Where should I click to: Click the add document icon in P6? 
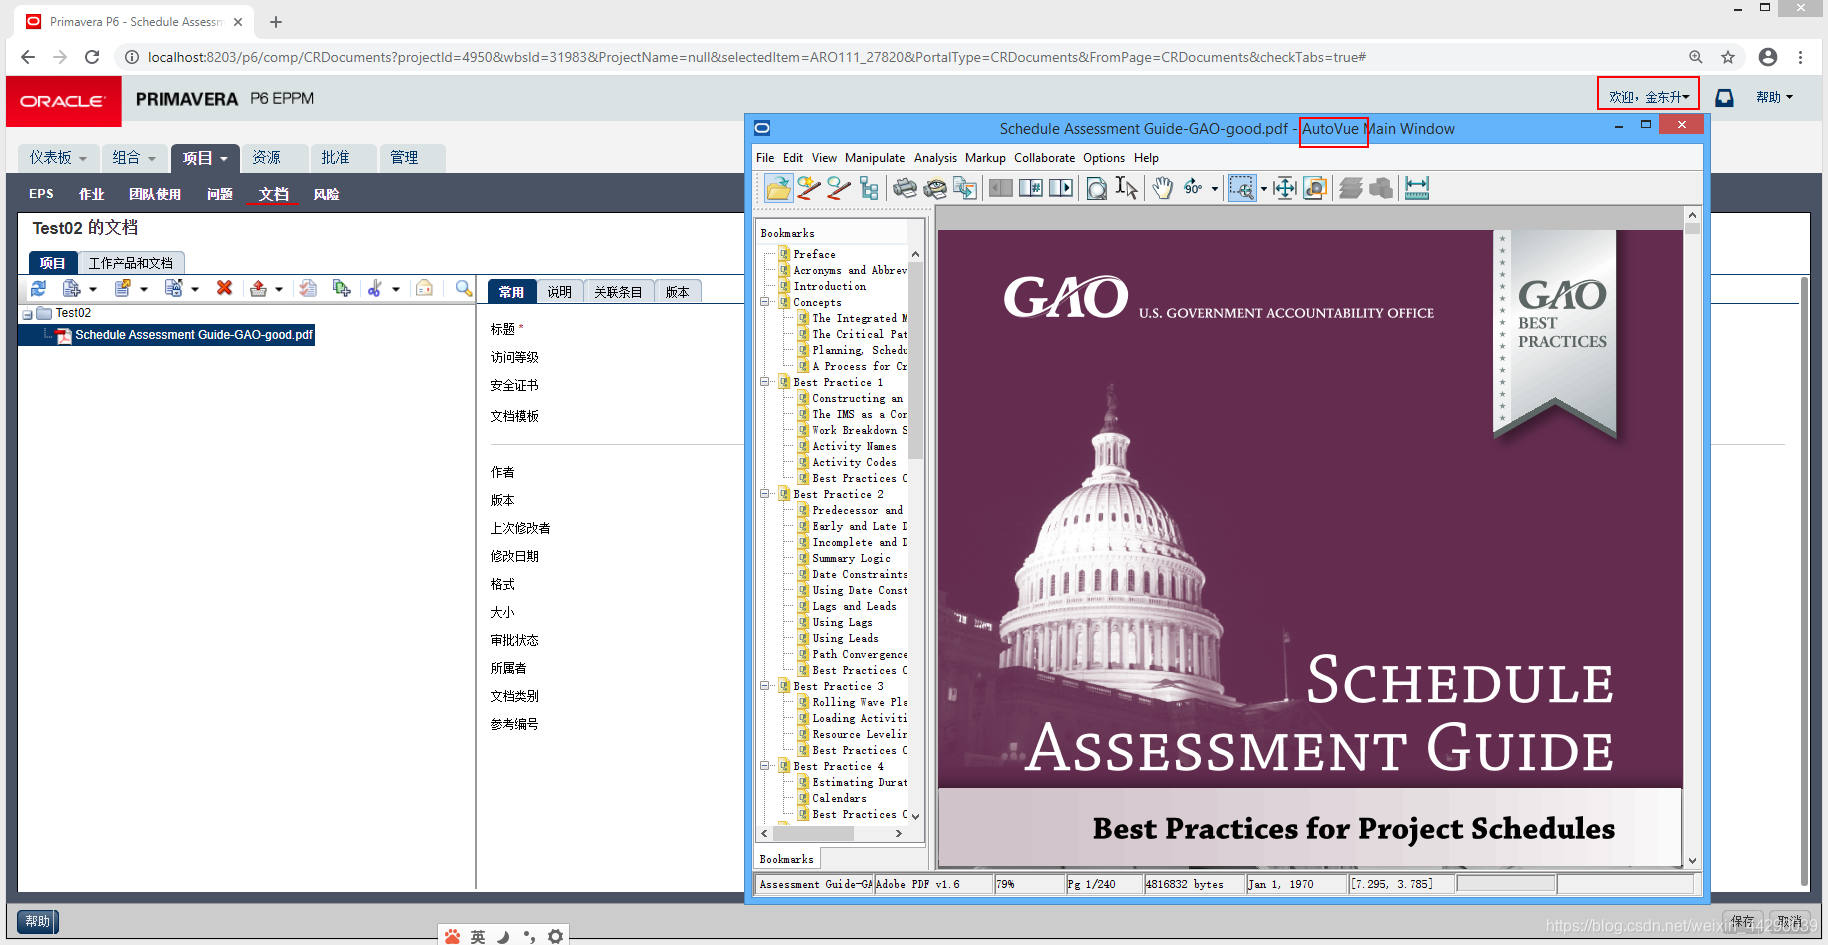pyautogui.click(x=71, y=288)
